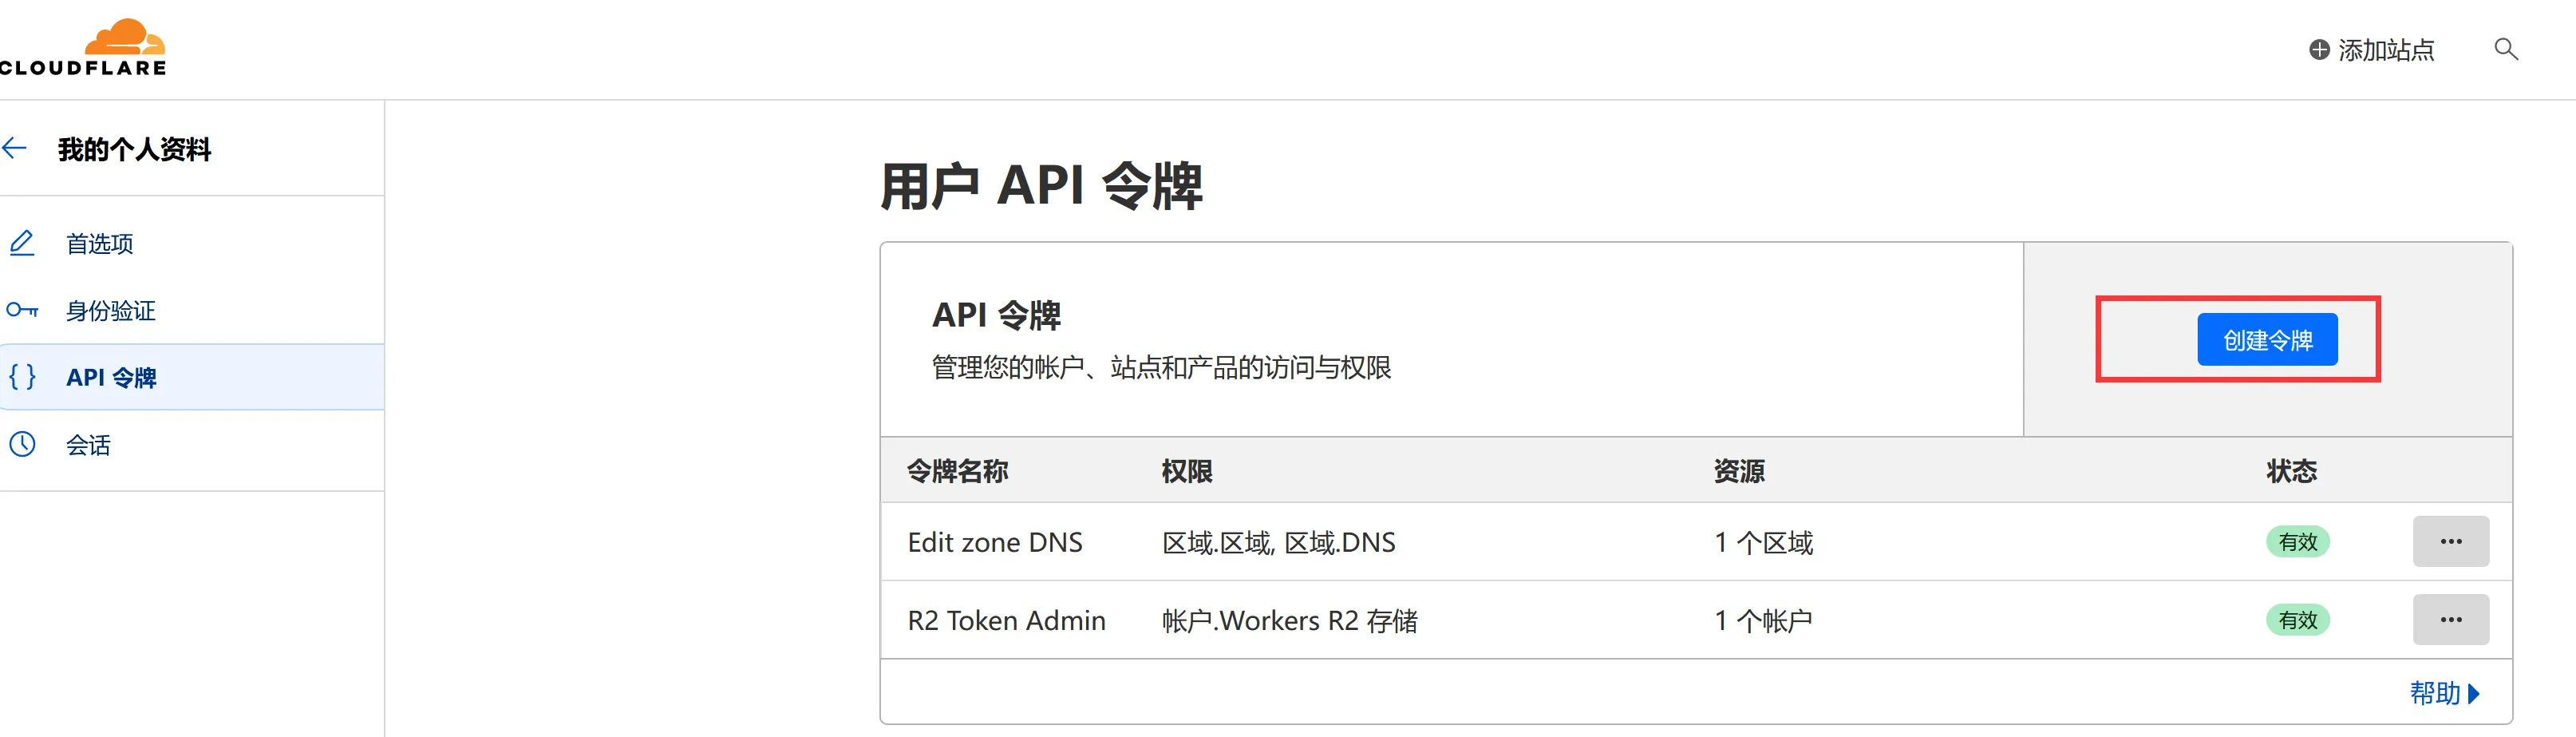Open 首选项 in the sidebar
The image size is (2576, 737).
[x=192, y=243]
